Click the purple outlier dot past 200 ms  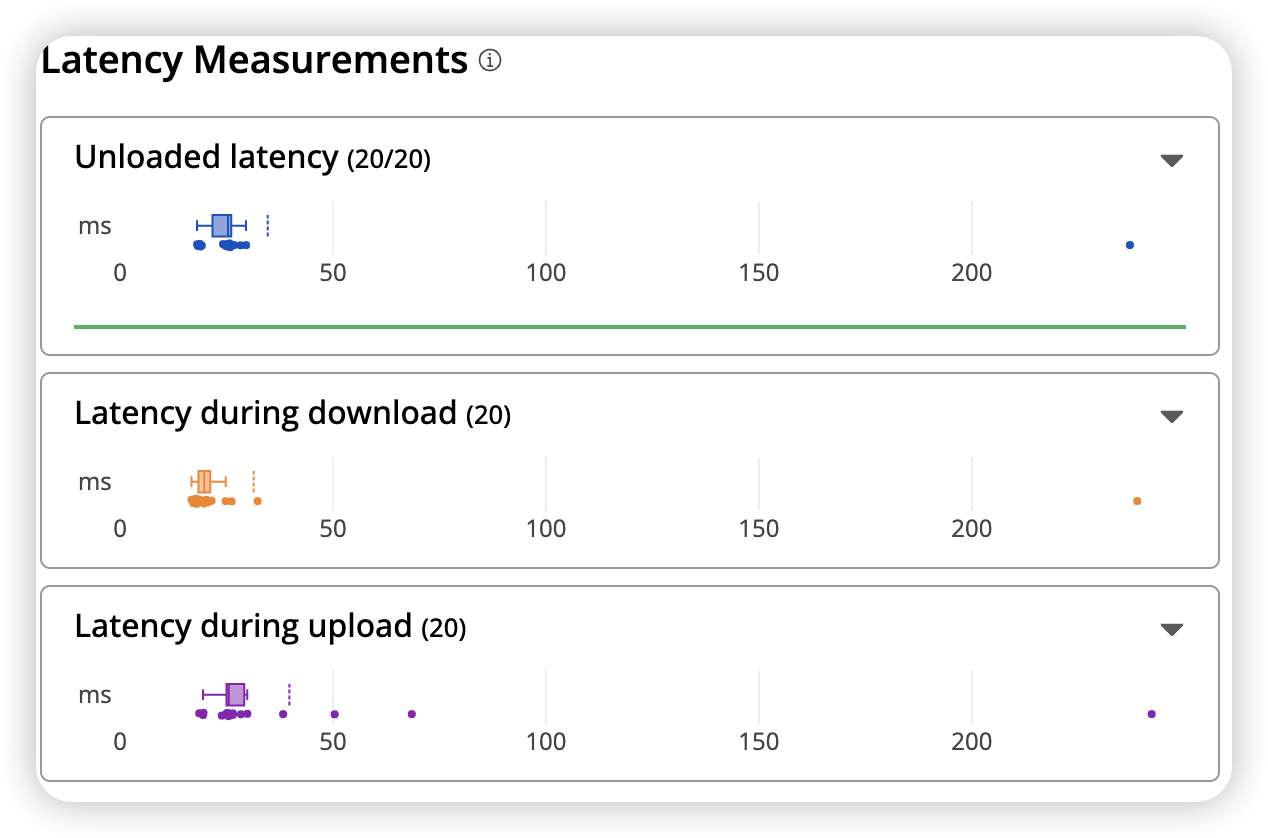1152,714
